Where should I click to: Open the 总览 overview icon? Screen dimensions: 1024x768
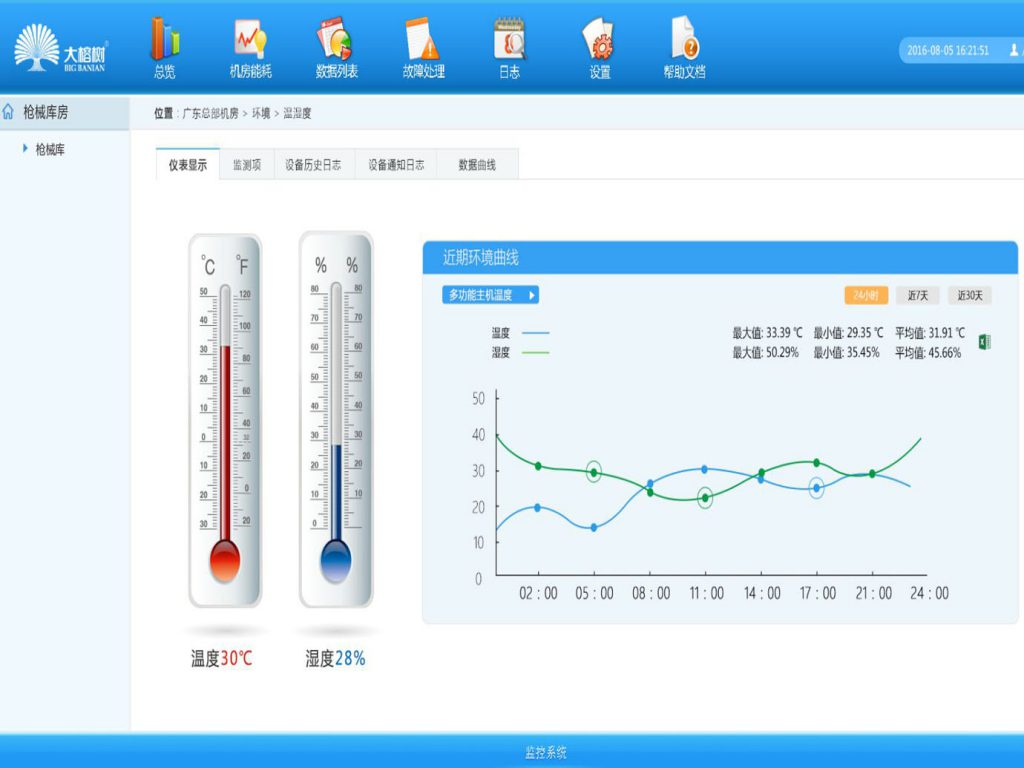click(165, 48)
